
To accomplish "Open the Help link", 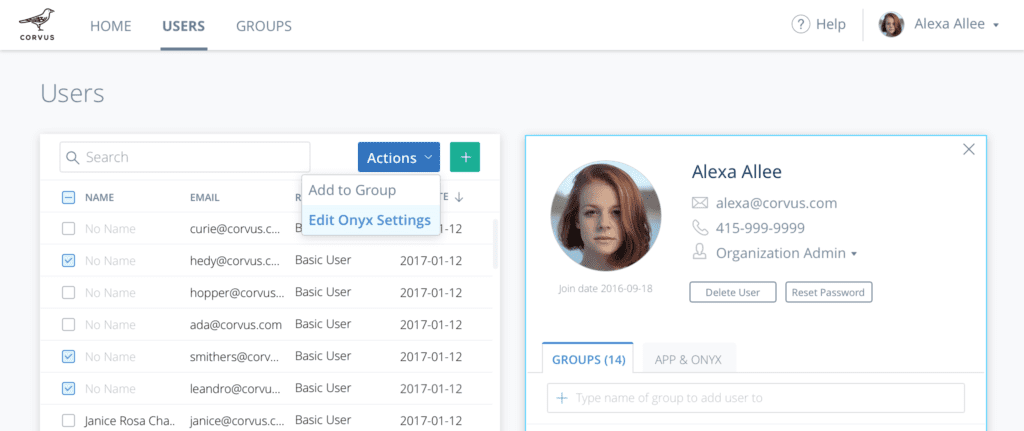I will (818, 25).
